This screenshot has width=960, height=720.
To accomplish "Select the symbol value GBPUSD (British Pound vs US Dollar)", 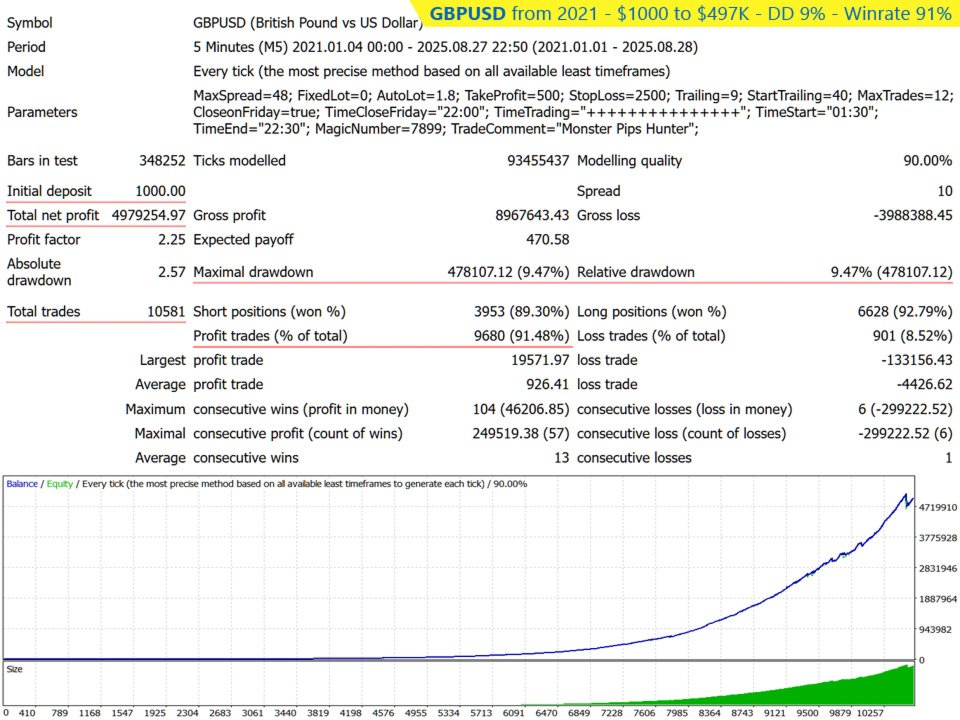I will click(x=308, y=23).
